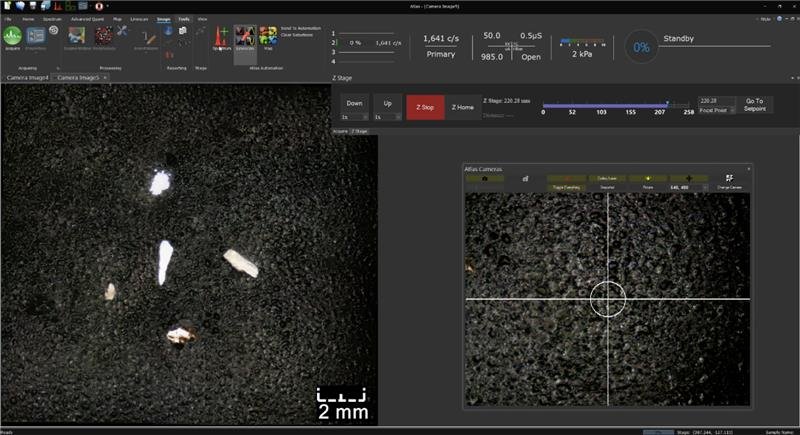Close the Camera Image5 tab

[x=105, y=78]
